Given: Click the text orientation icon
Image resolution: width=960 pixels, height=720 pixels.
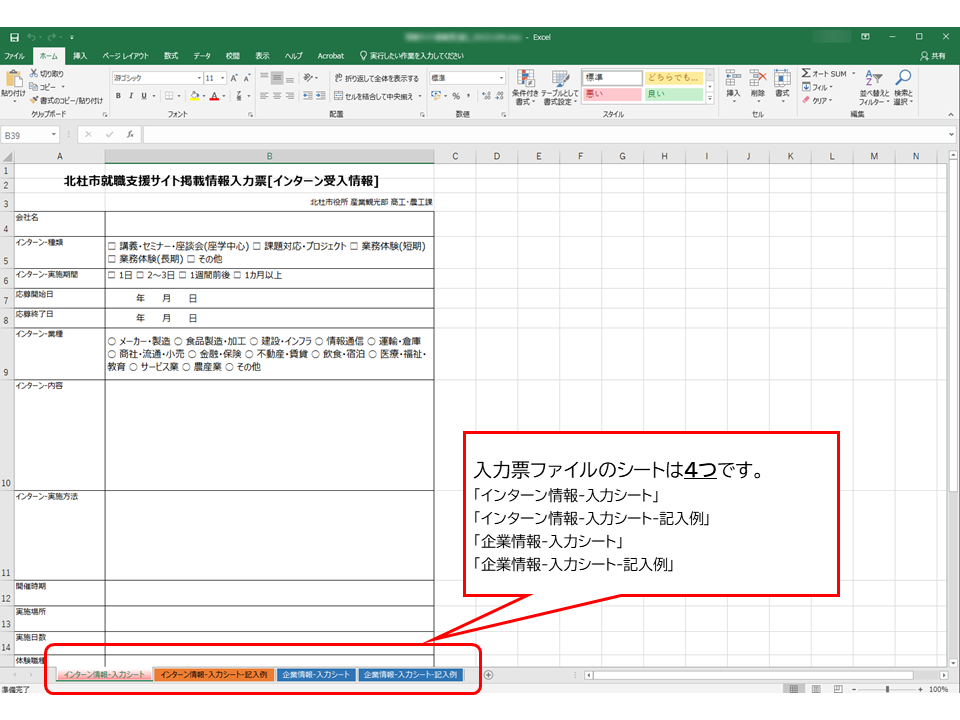Looking at the screenshot, I should point(309,78).
